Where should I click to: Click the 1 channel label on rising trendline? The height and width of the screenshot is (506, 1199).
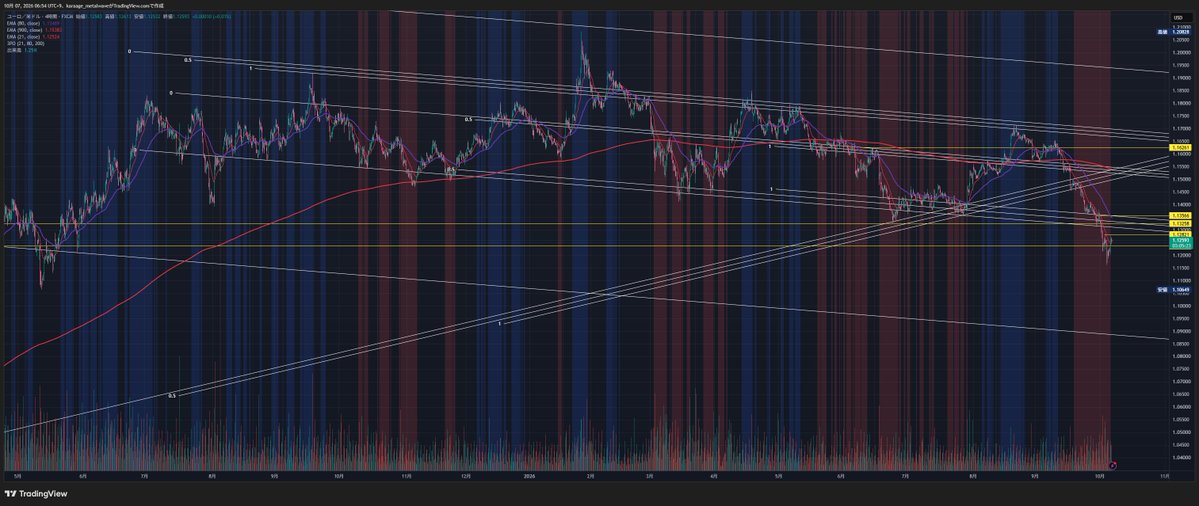tap(500, 324)
